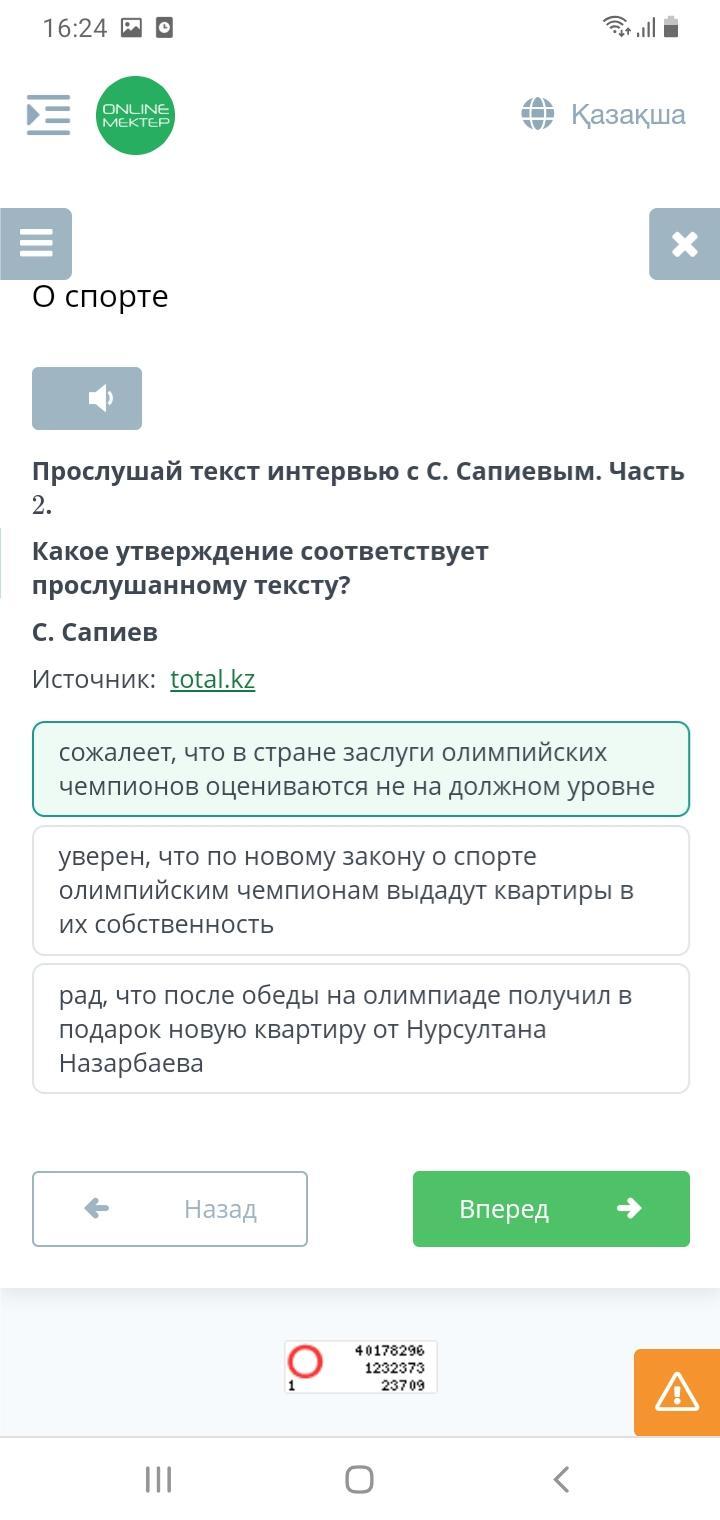
Task: Go back with Назад button
Action: click(170, 1209)
